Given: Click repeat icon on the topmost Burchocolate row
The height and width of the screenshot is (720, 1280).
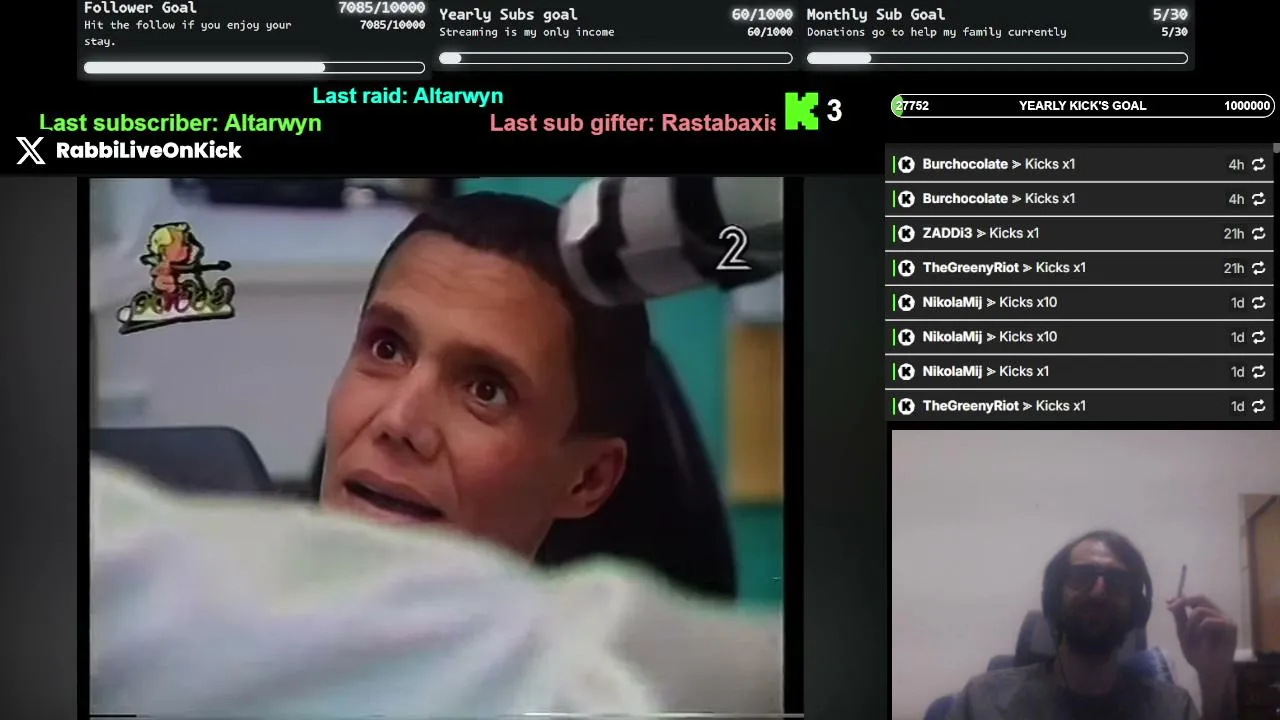Looking at the screenshot, I should [1258, 165].
